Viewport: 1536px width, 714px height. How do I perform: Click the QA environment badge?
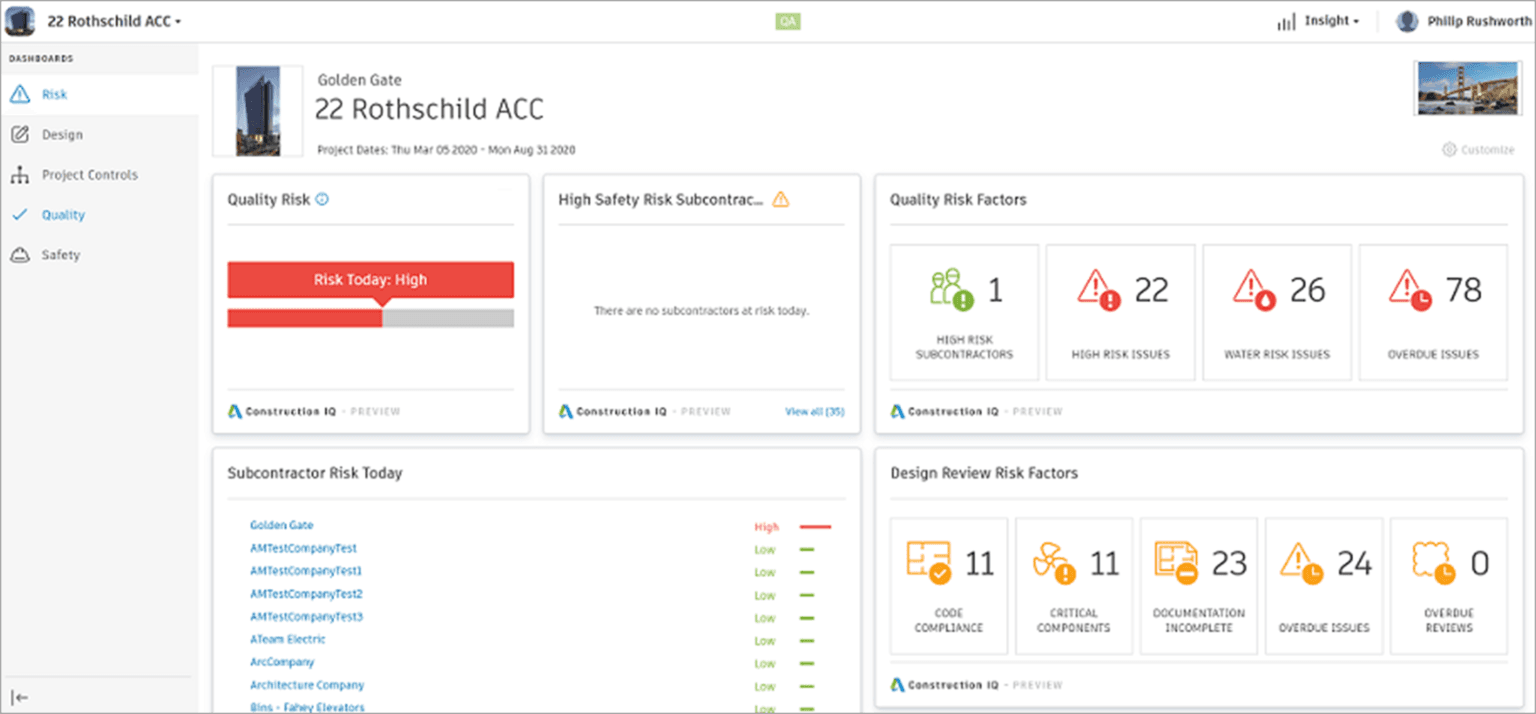coord(788,21)
